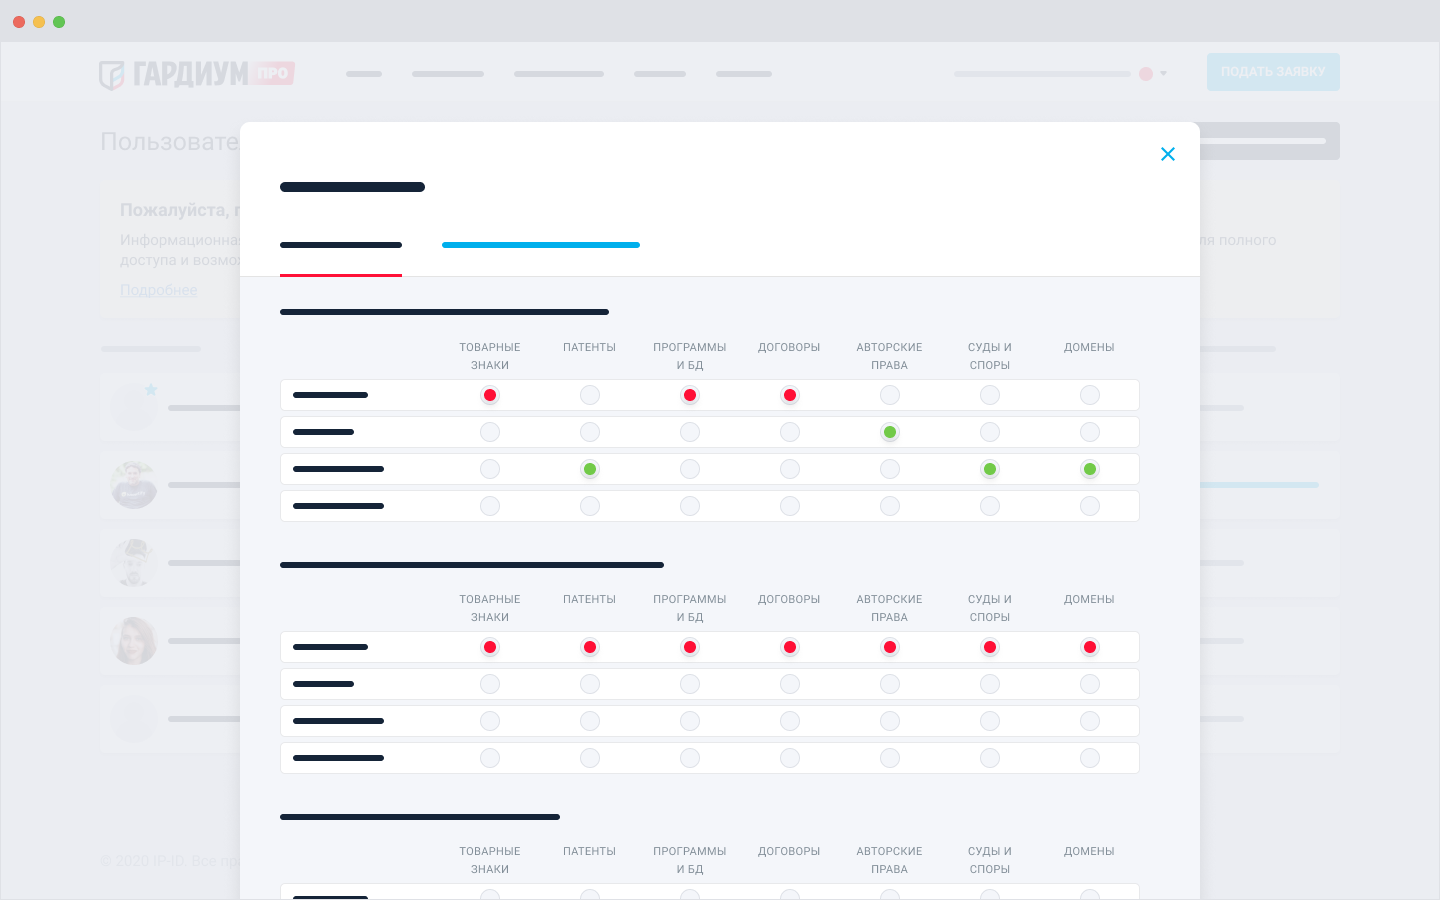
Task: Click the СУДЫ И СПОРЫ header of the third table
Action: pos(990,860)
